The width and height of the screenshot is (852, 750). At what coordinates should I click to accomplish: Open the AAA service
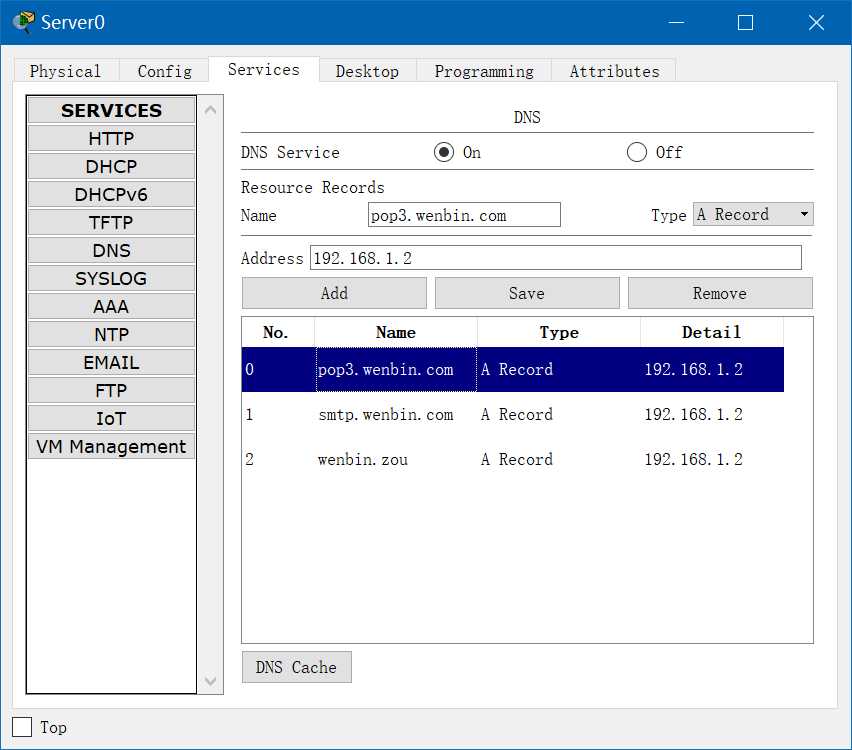coord(111,306)
